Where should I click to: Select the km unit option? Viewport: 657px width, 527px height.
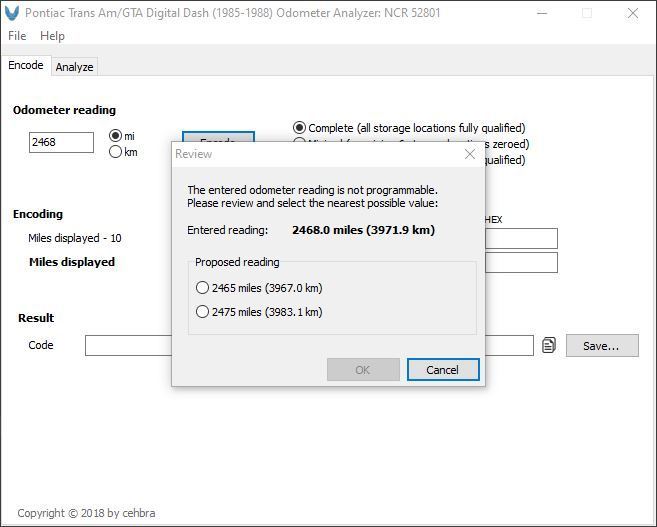(x=115, y=152)
